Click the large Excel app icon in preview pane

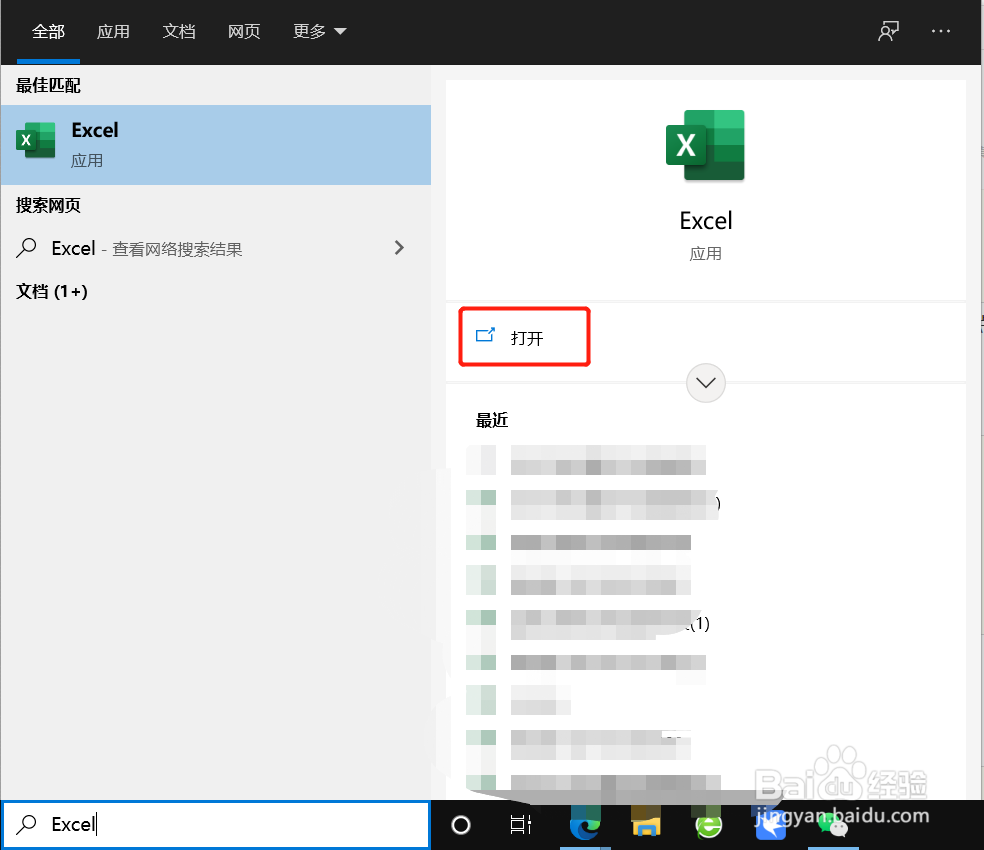705,145
